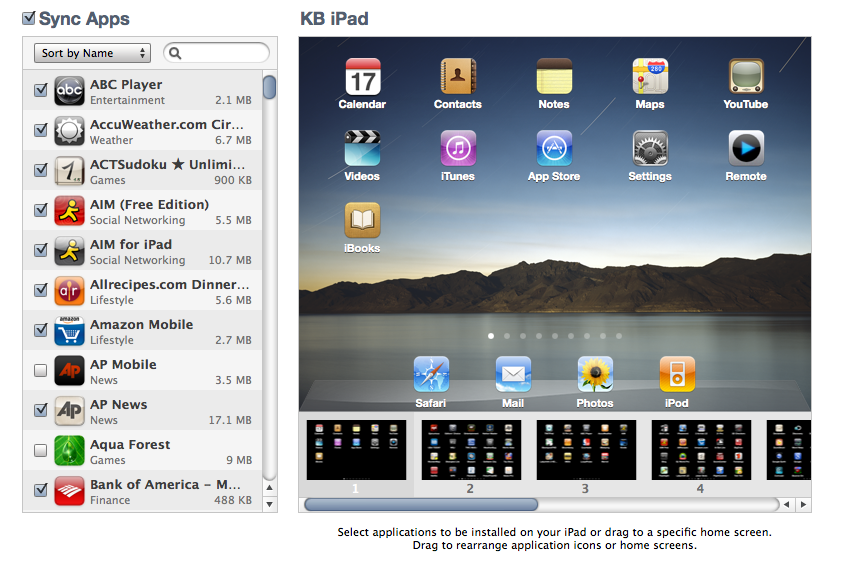
Task: Uncheck the Allrecipes.com Dinner checkbox
Action: [40, 290]
